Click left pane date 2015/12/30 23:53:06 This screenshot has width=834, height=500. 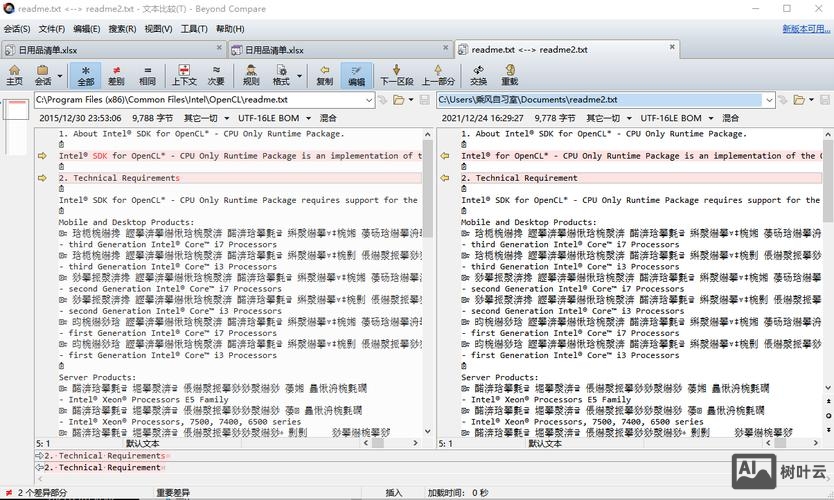click(80, 118)
